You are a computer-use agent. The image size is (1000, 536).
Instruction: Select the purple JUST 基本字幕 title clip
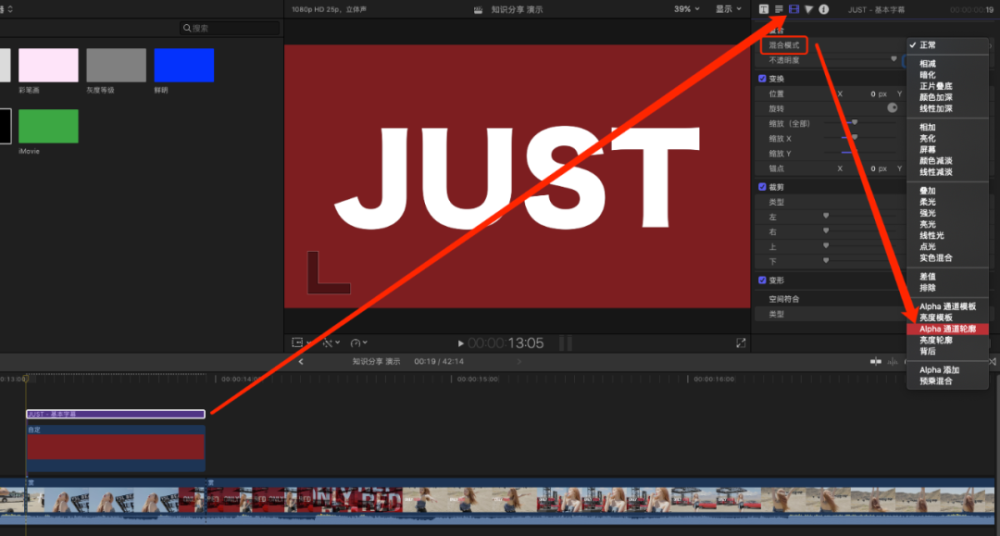(x=115, y=414)
